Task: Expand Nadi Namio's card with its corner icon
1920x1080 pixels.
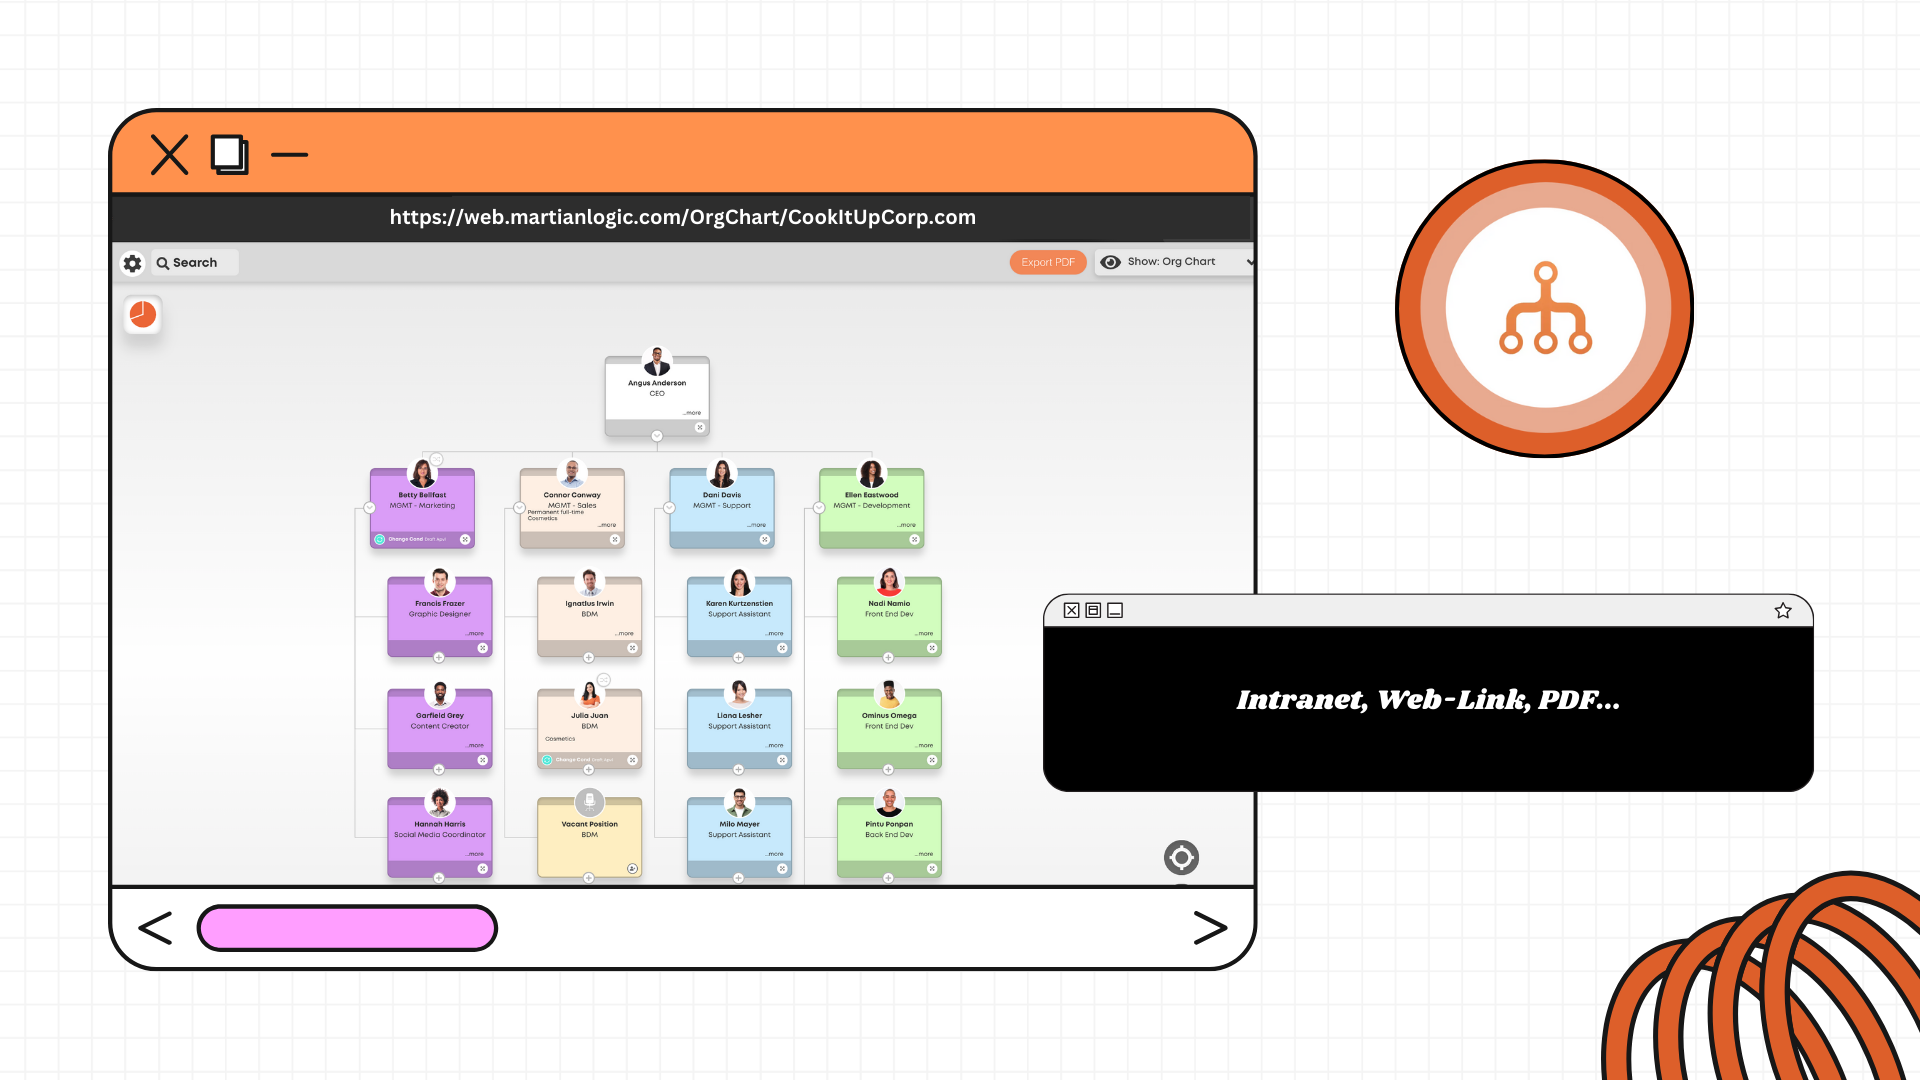Action: point(932,648)
